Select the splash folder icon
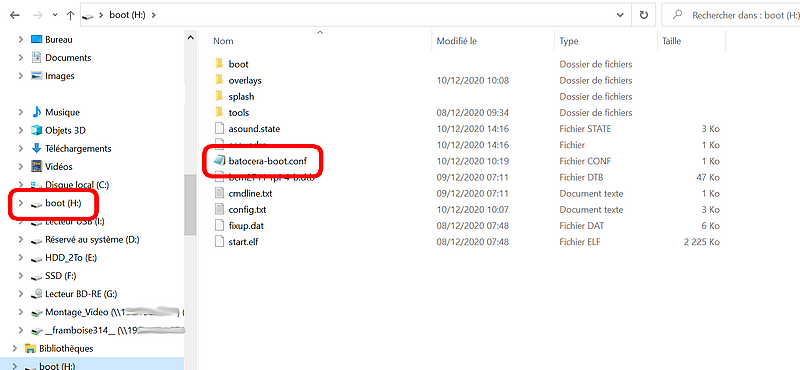This screenshot has height=370, width=800. click(x=219, y=96)
